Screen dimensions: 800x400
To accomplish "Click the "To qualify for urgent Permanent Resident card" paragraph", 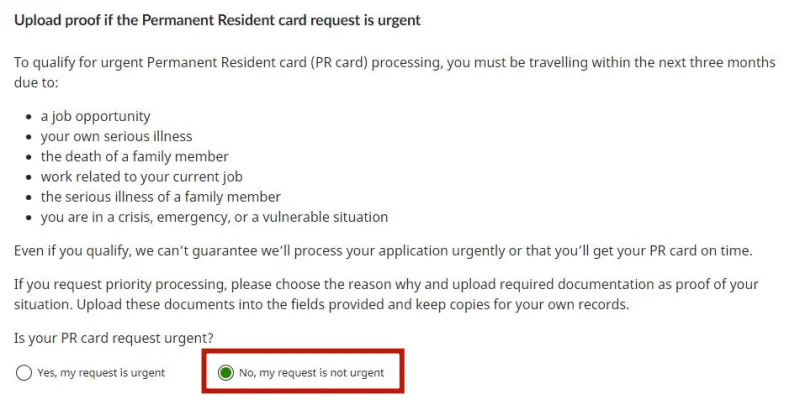I will click(394, 72).
